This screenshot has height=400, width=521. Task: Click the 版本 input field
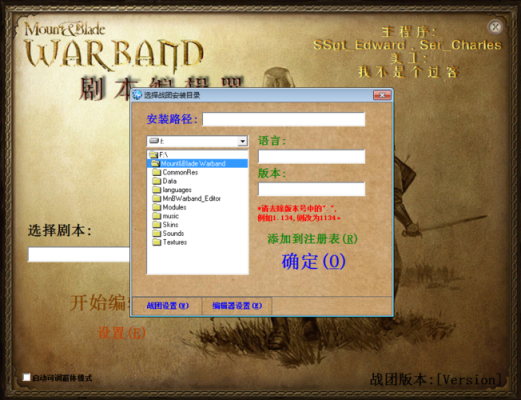[311, 189]
